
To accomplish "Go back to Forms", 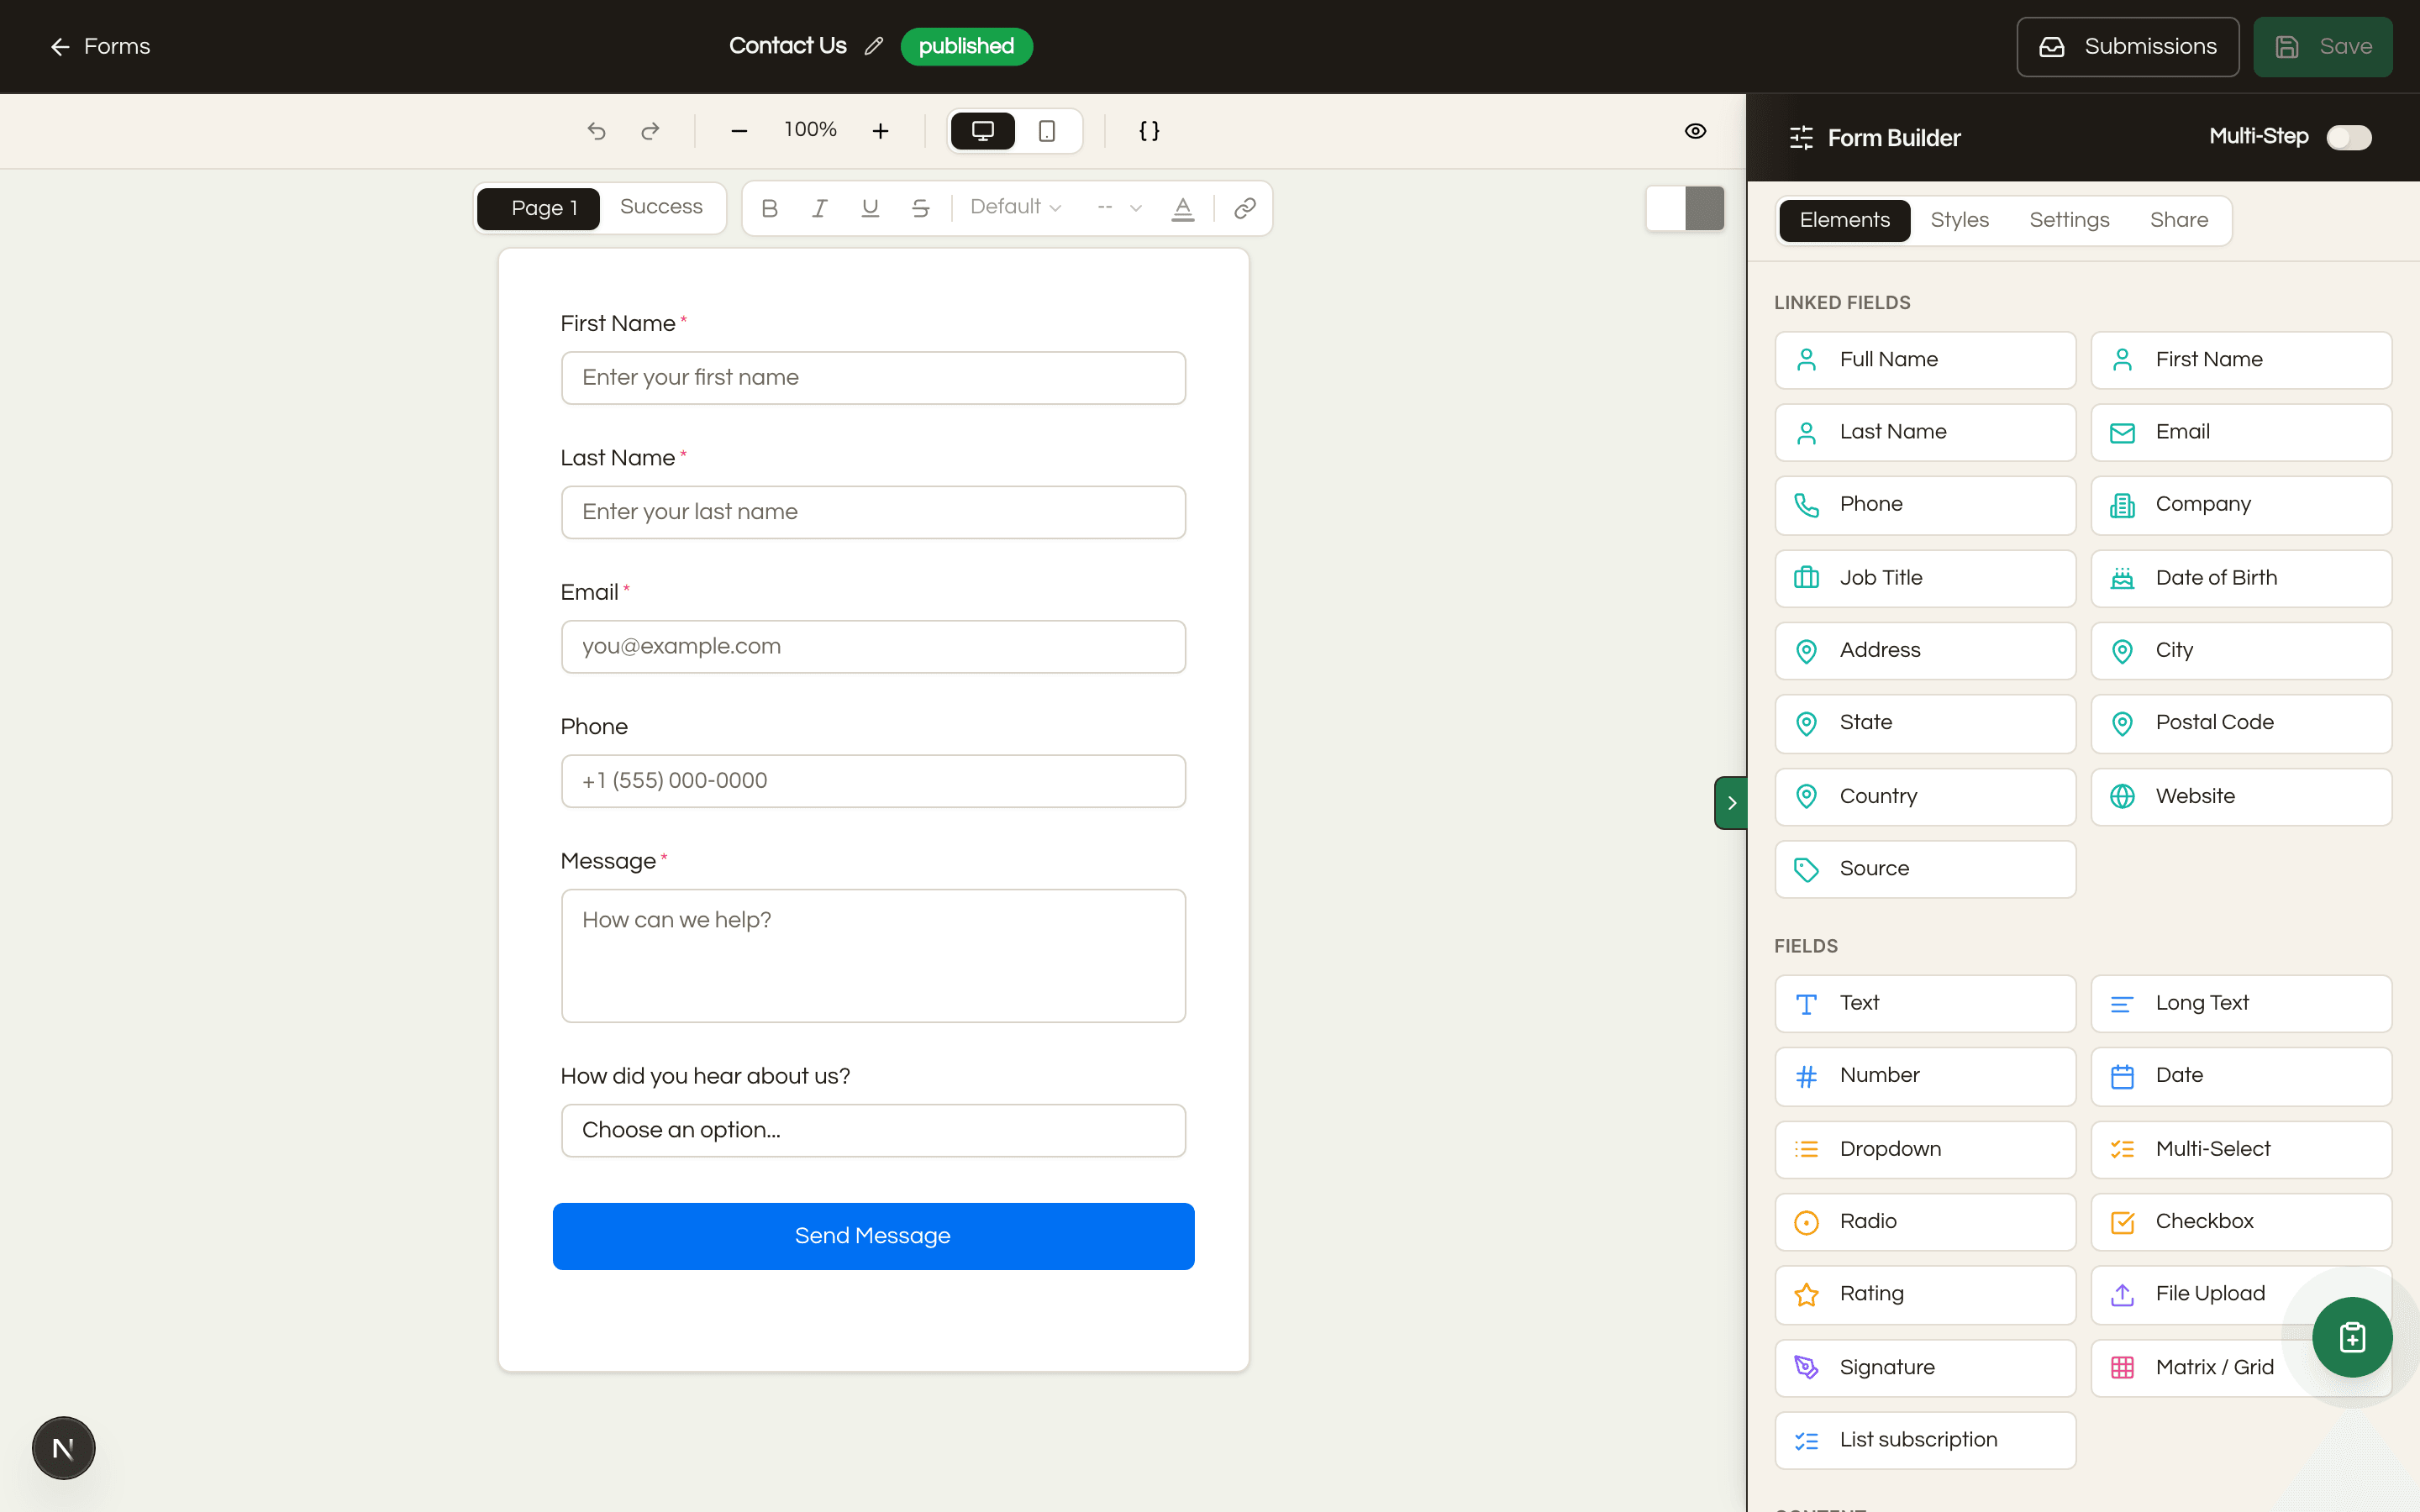I will click(x=100, y=46).
